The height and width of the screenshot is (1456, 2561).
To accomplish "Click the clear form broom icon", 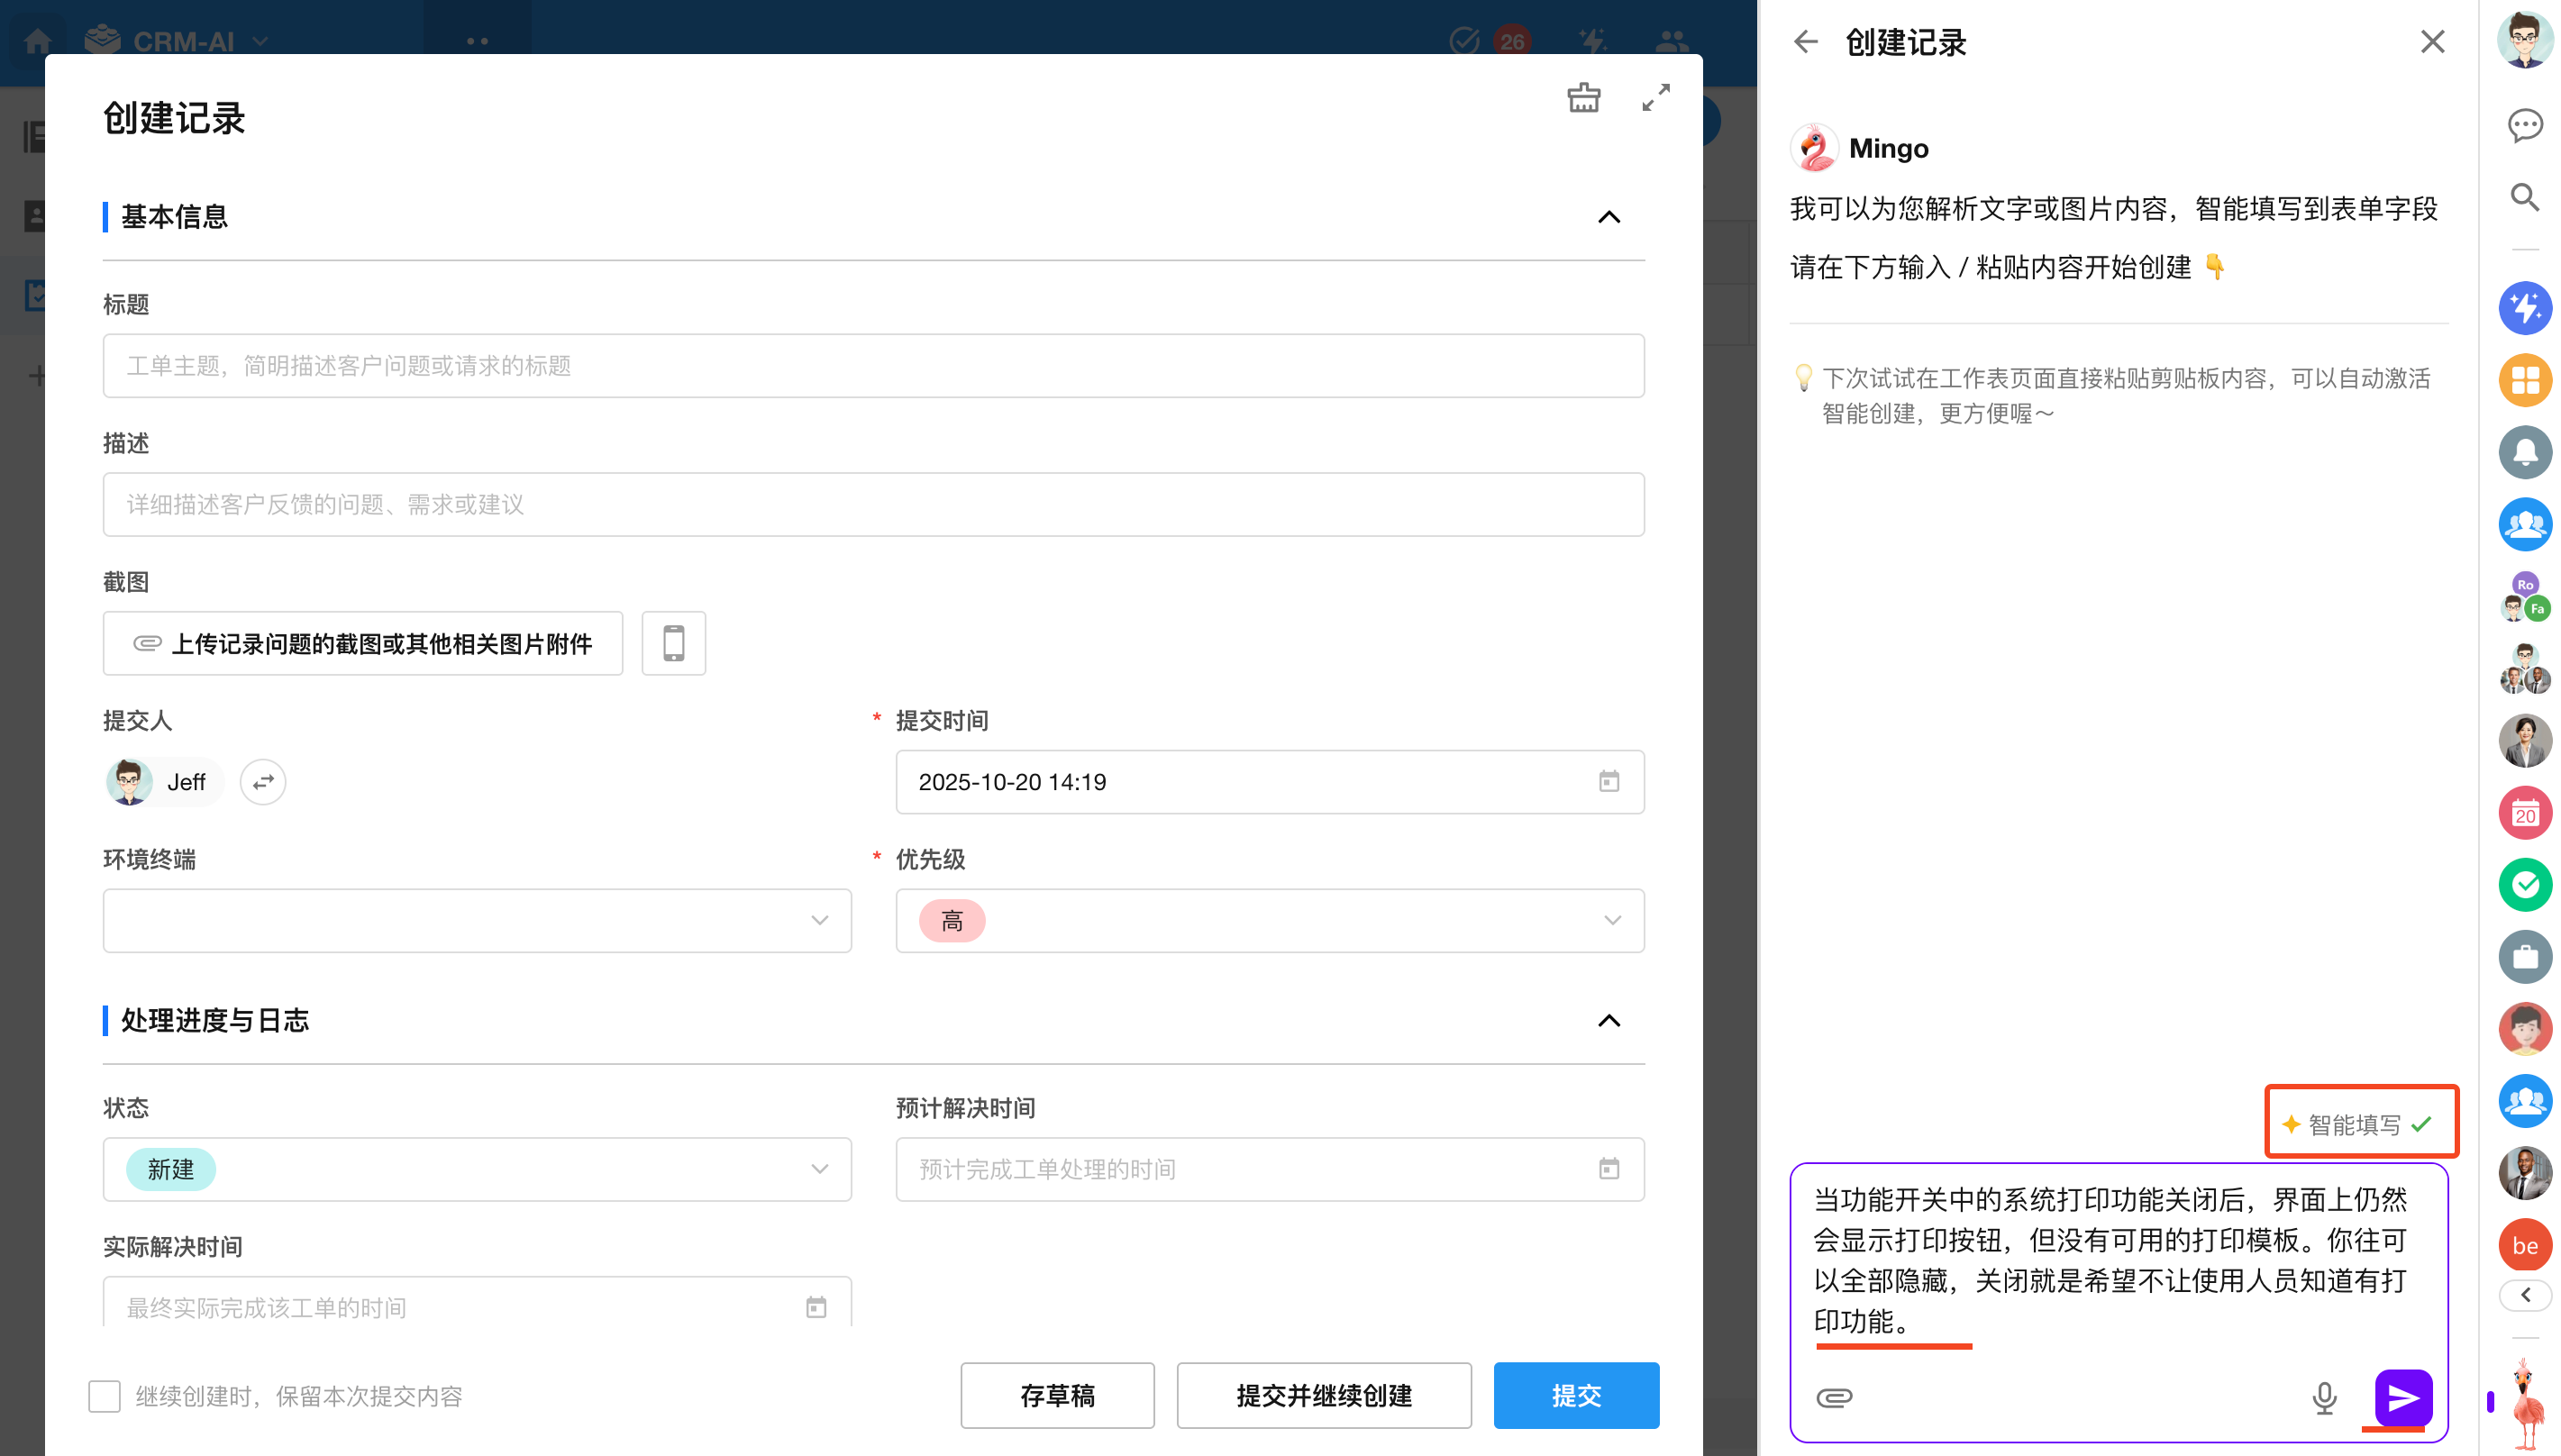I will coord(1583,98).
